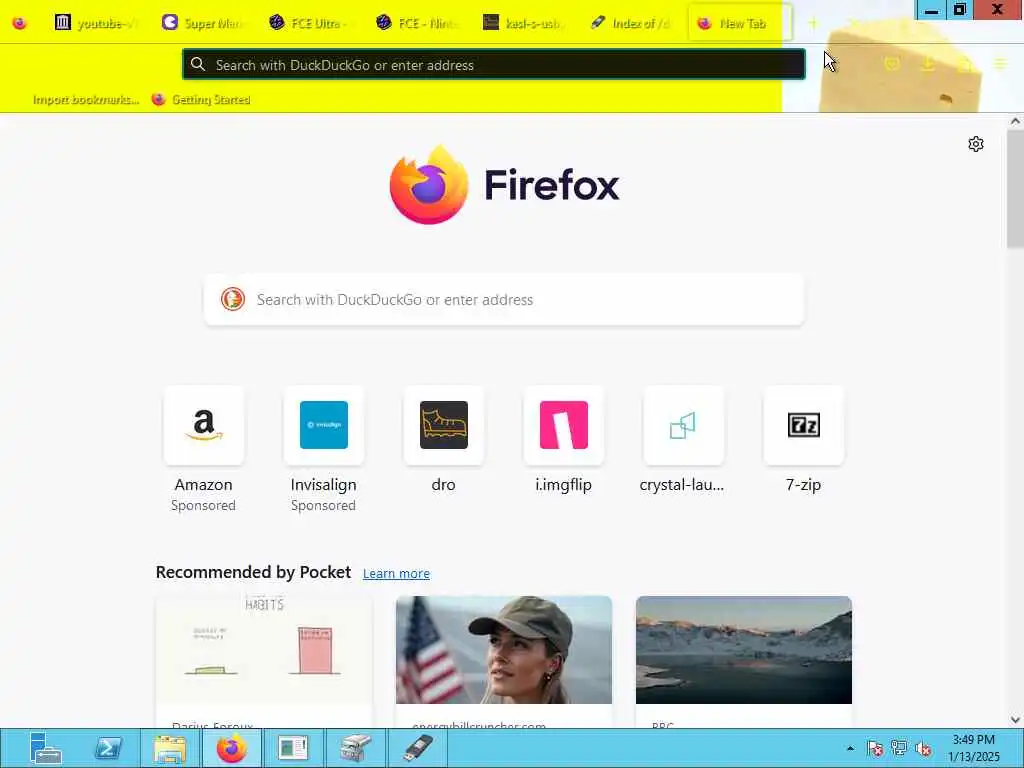Image resolution: width=1024 pixels, height=768 pixels.
Task: Save page to Pocket toolbar icon
Action: click(891, 63)
